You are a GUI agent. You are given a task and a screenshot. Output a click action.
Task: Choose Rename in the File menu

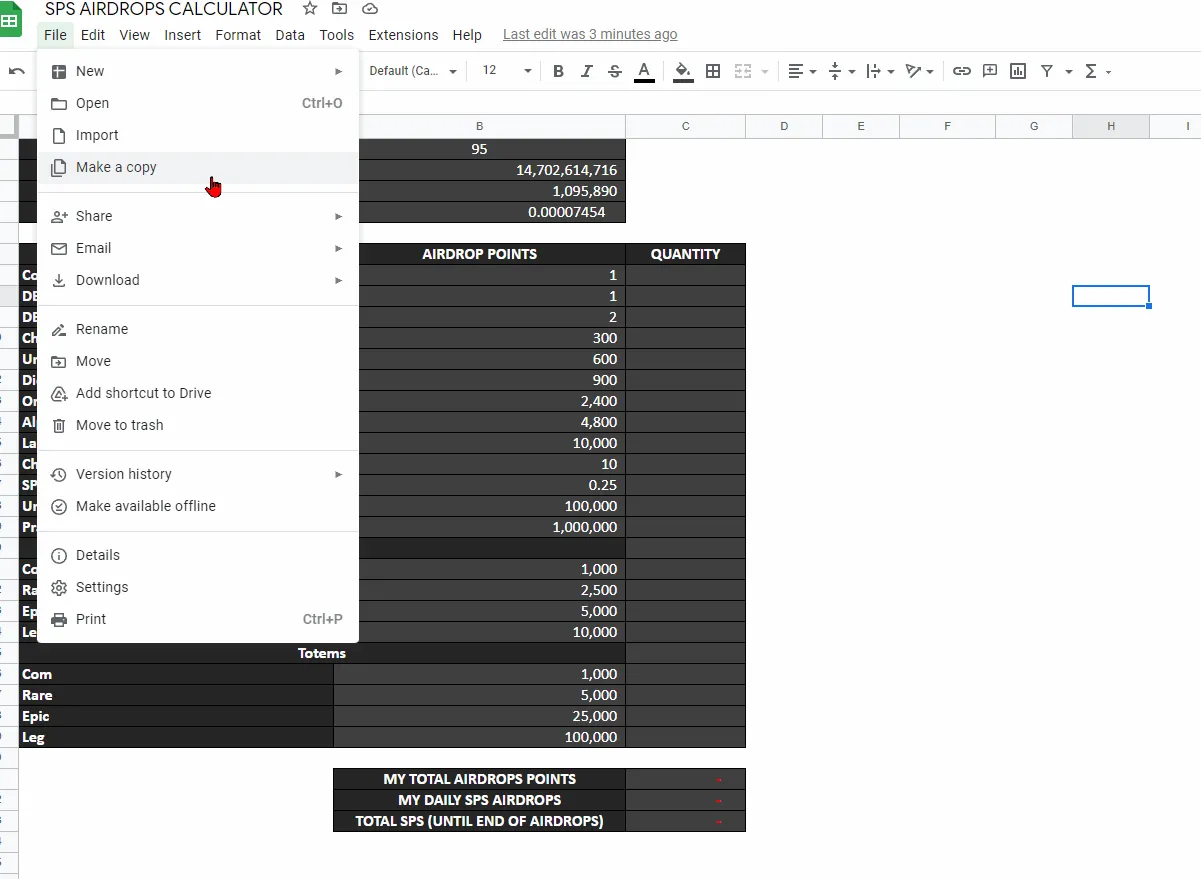(198, 329)
